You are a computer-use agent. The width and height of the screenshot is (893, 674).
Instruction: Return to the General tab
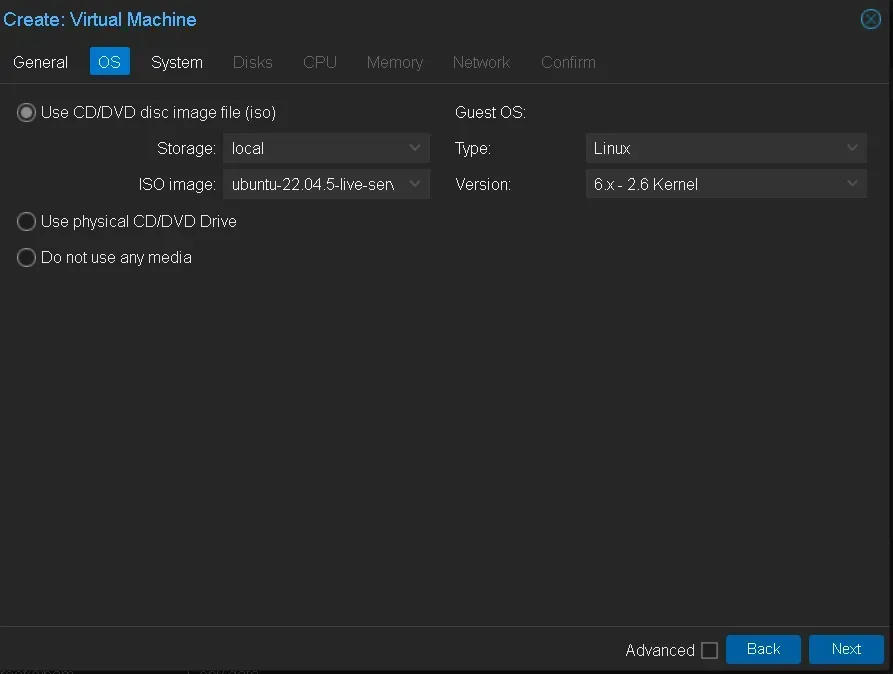40,62
